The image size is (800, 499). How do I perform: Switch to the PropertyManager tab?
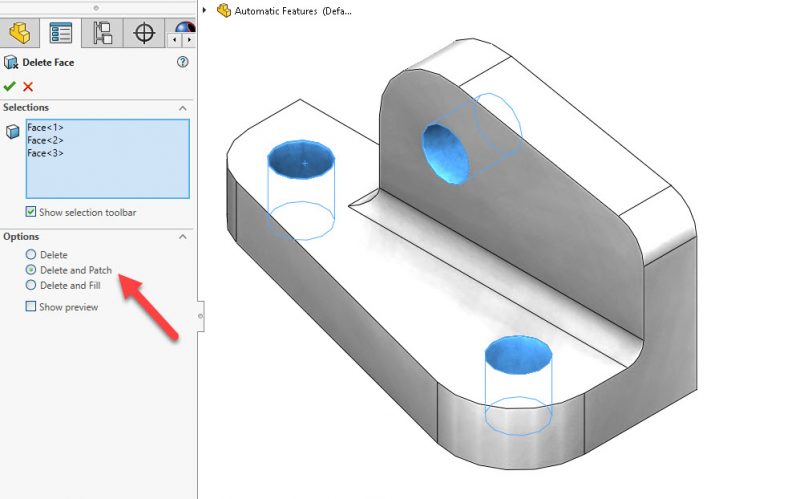(61, 32)
